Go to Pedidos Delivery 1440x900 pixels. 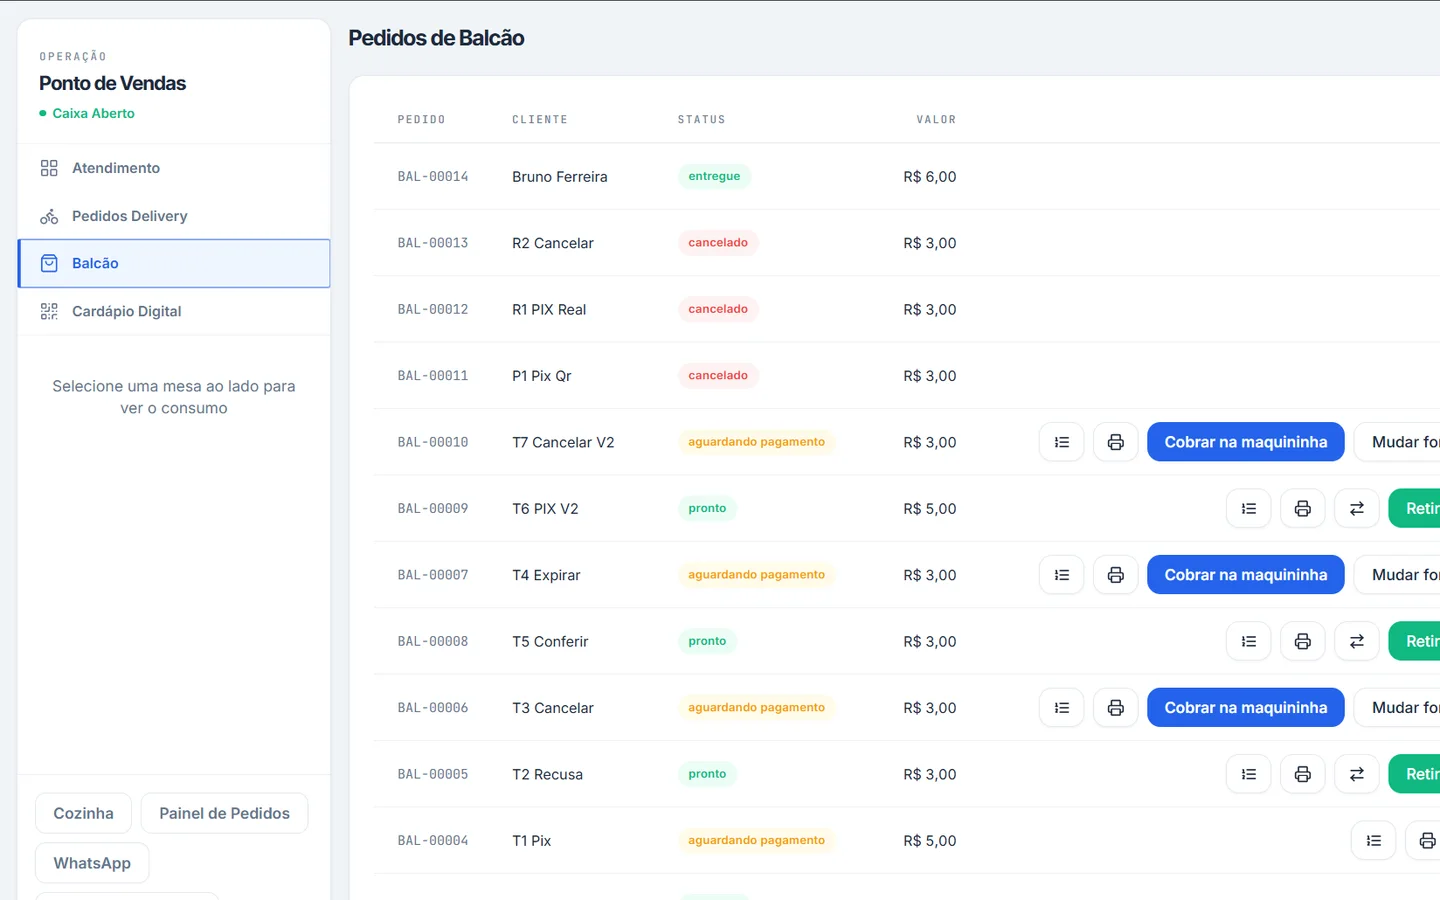(x=174, y=216)
